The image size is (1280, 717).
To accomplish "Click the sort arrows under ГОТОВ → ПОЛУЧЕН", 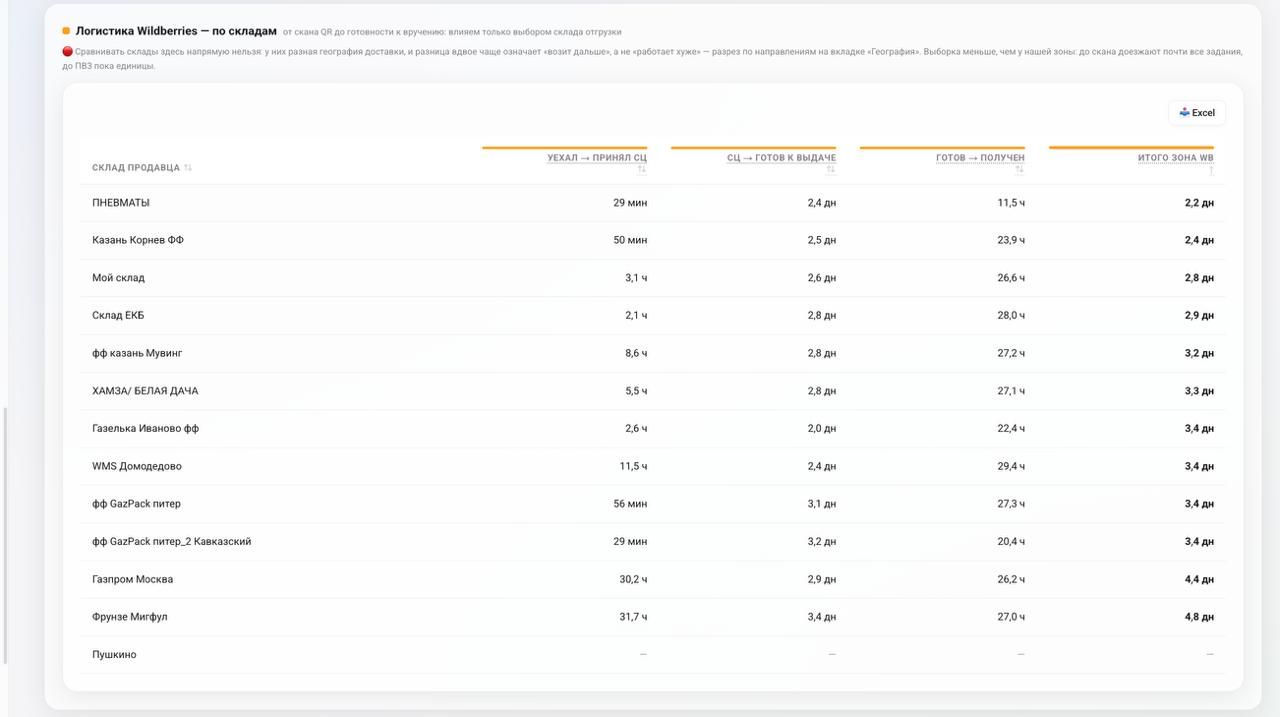I will coord(1020,170).
